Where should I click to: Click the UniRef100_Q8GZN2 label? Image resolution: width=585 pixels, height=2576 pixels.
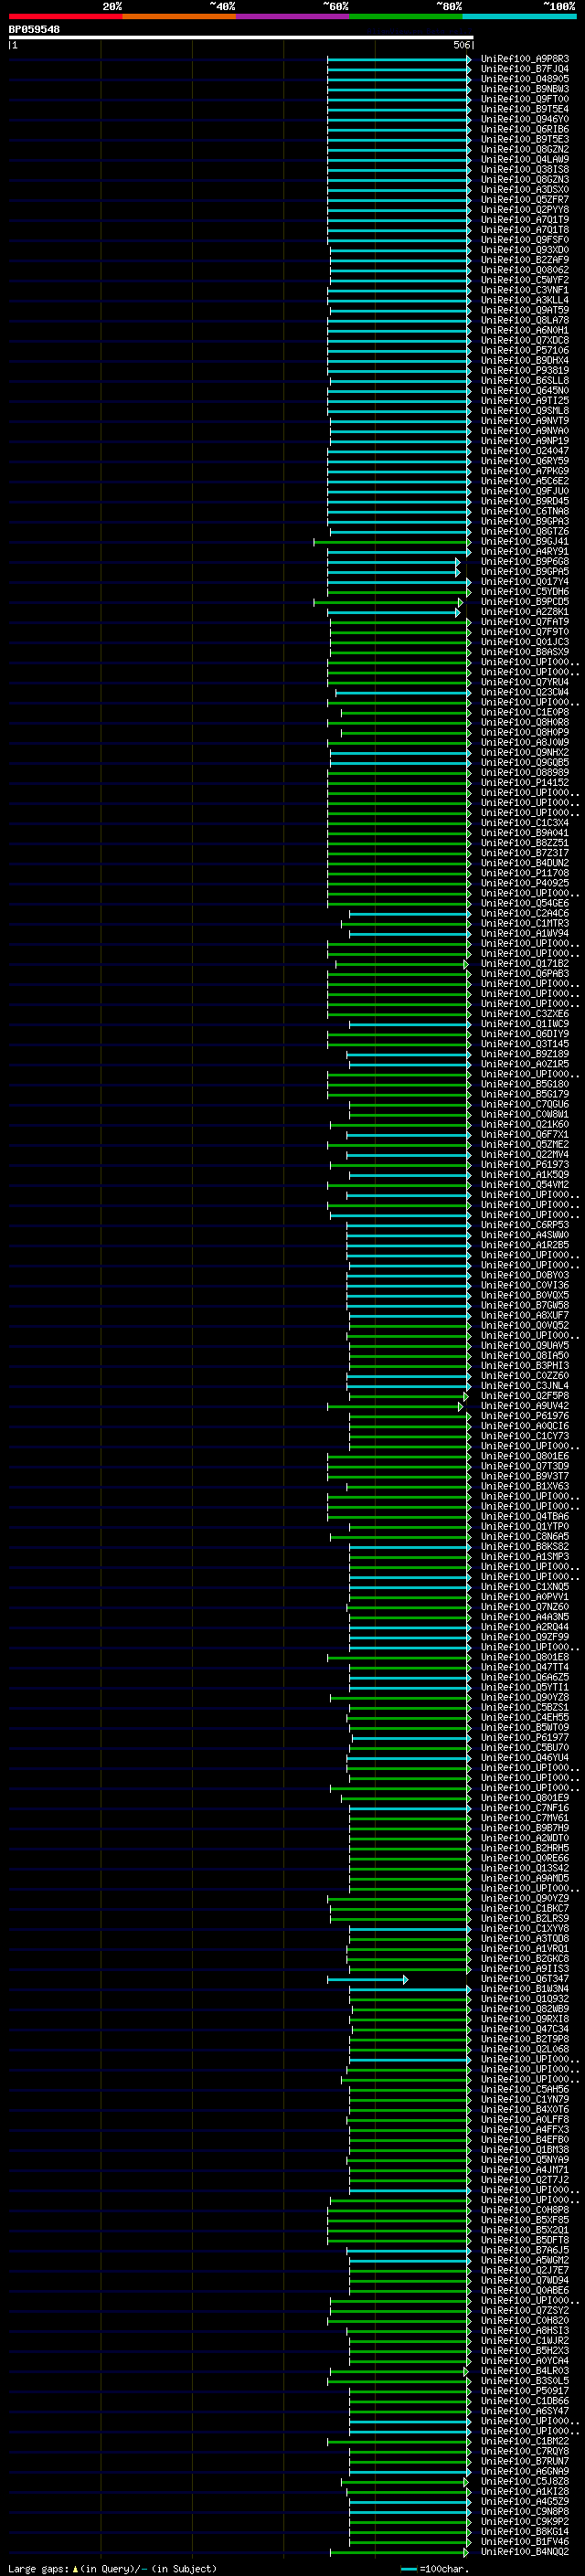click(x=525, y=149)
